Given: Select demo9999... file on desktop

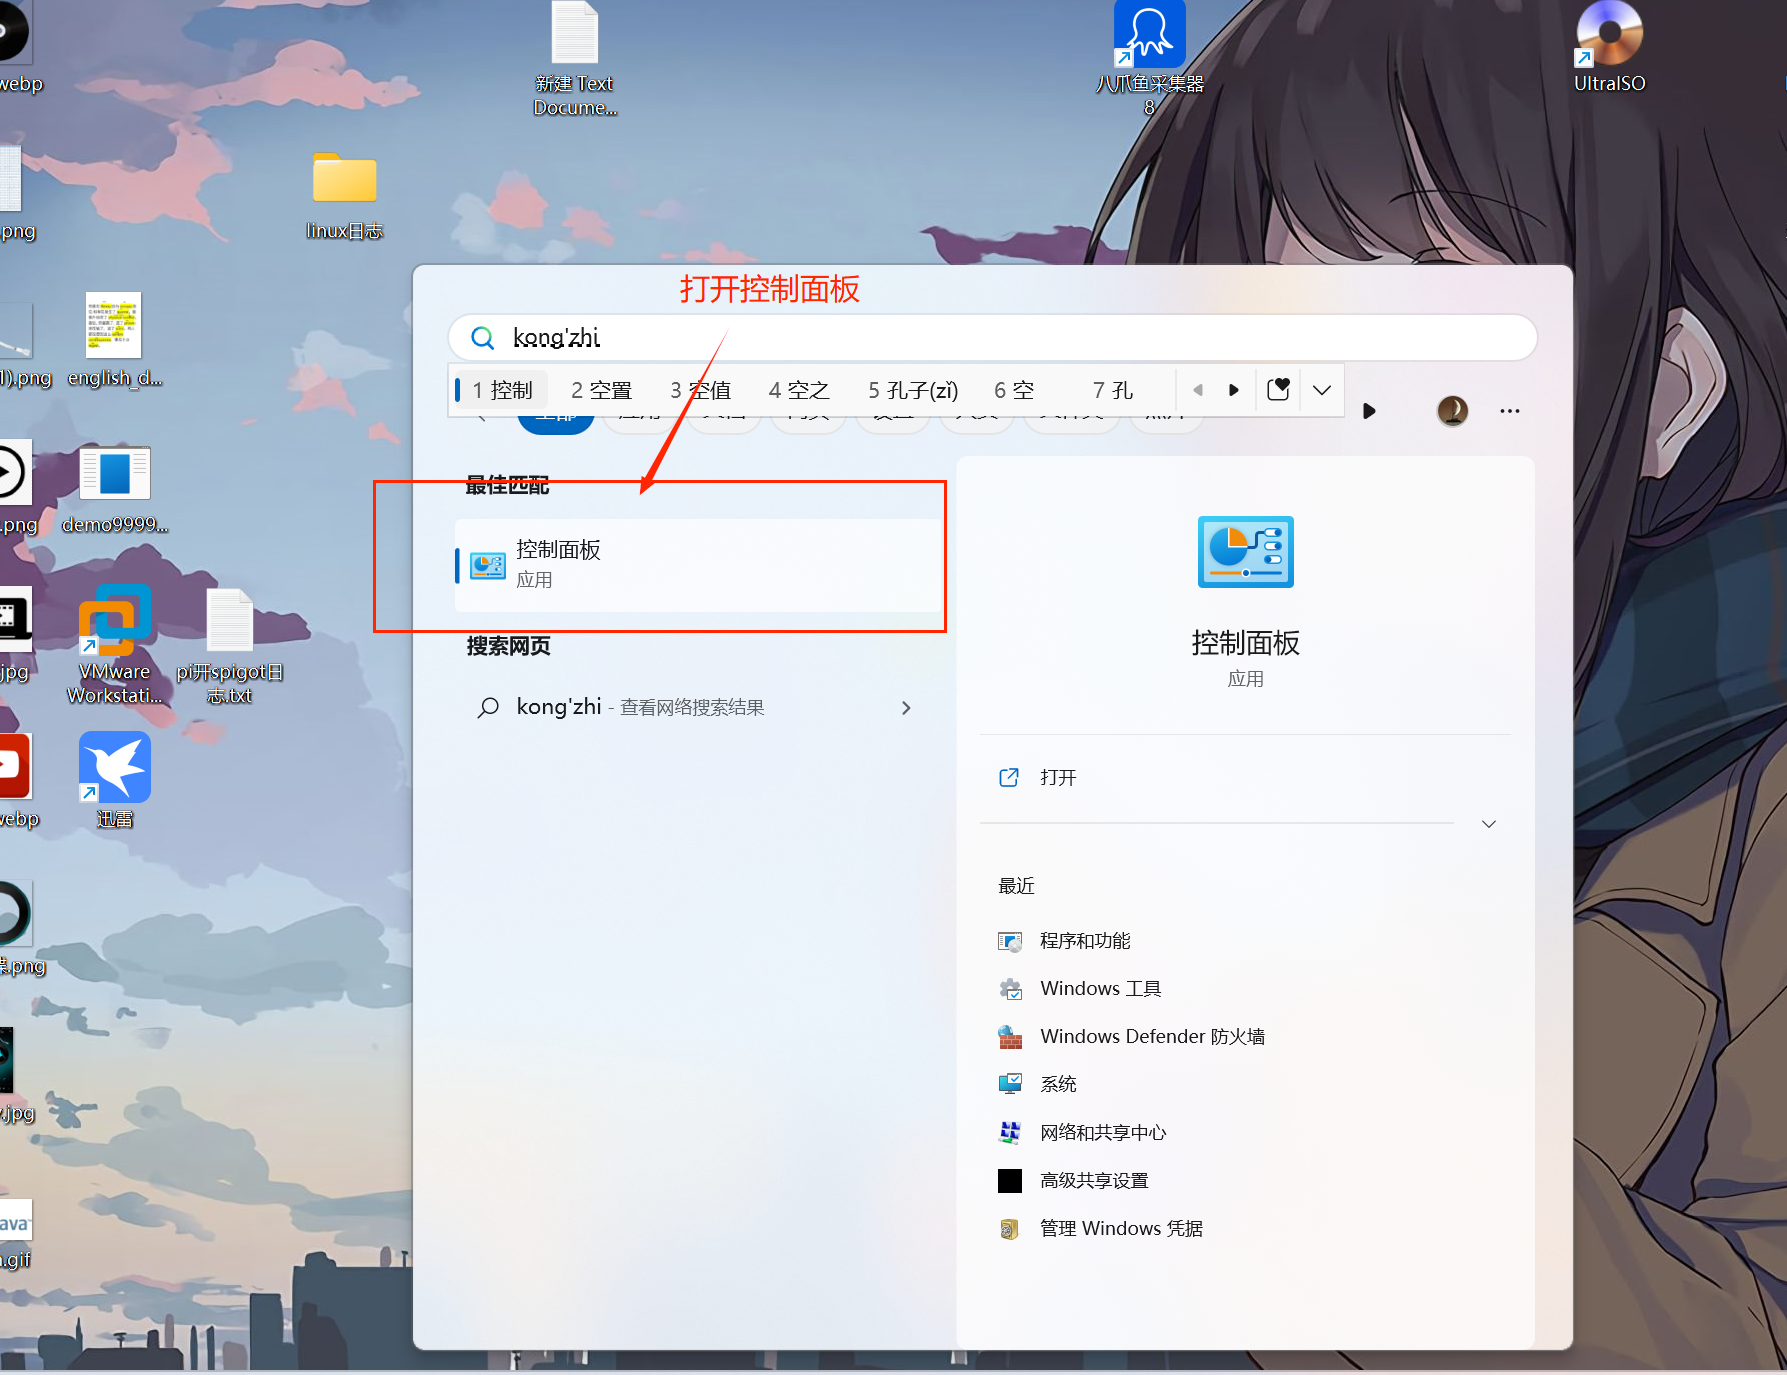Looking at the screenshot, I should [x=115, y=490].
